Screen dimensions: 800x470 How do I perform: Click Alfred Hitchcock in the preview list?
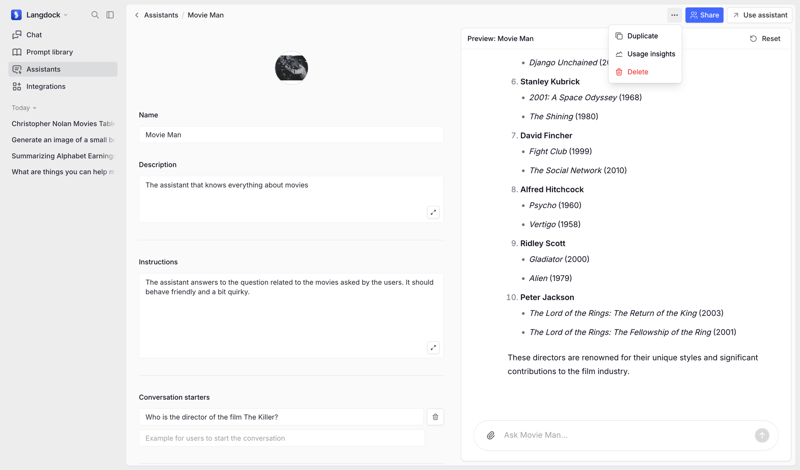coord(552,189)
